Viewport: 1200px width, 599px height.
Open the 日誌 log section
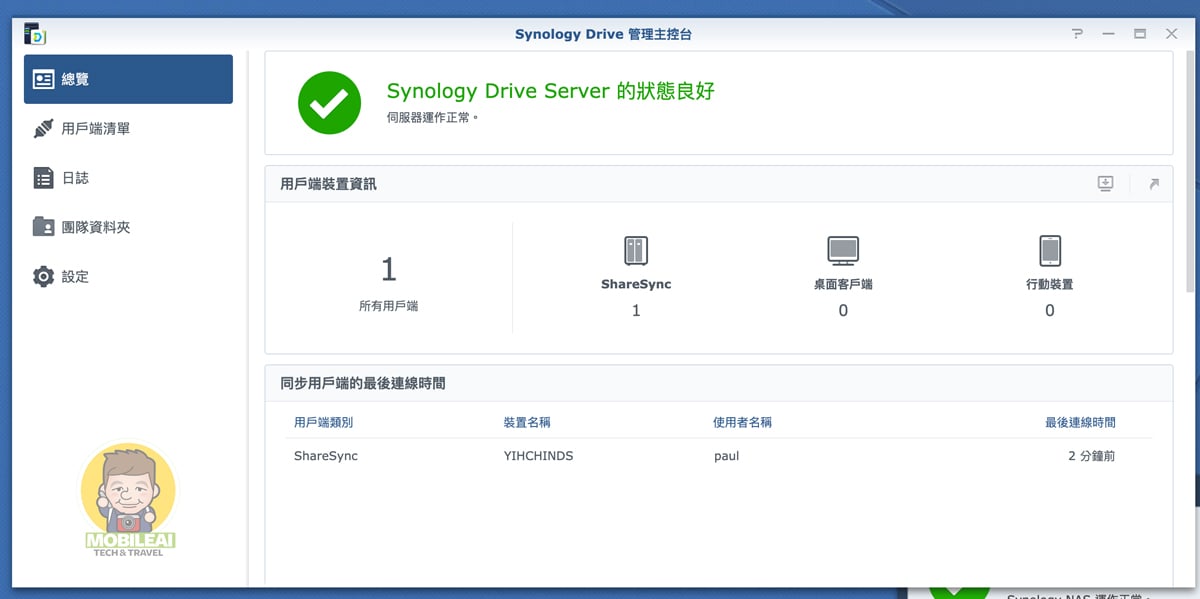tap(128, 178)
